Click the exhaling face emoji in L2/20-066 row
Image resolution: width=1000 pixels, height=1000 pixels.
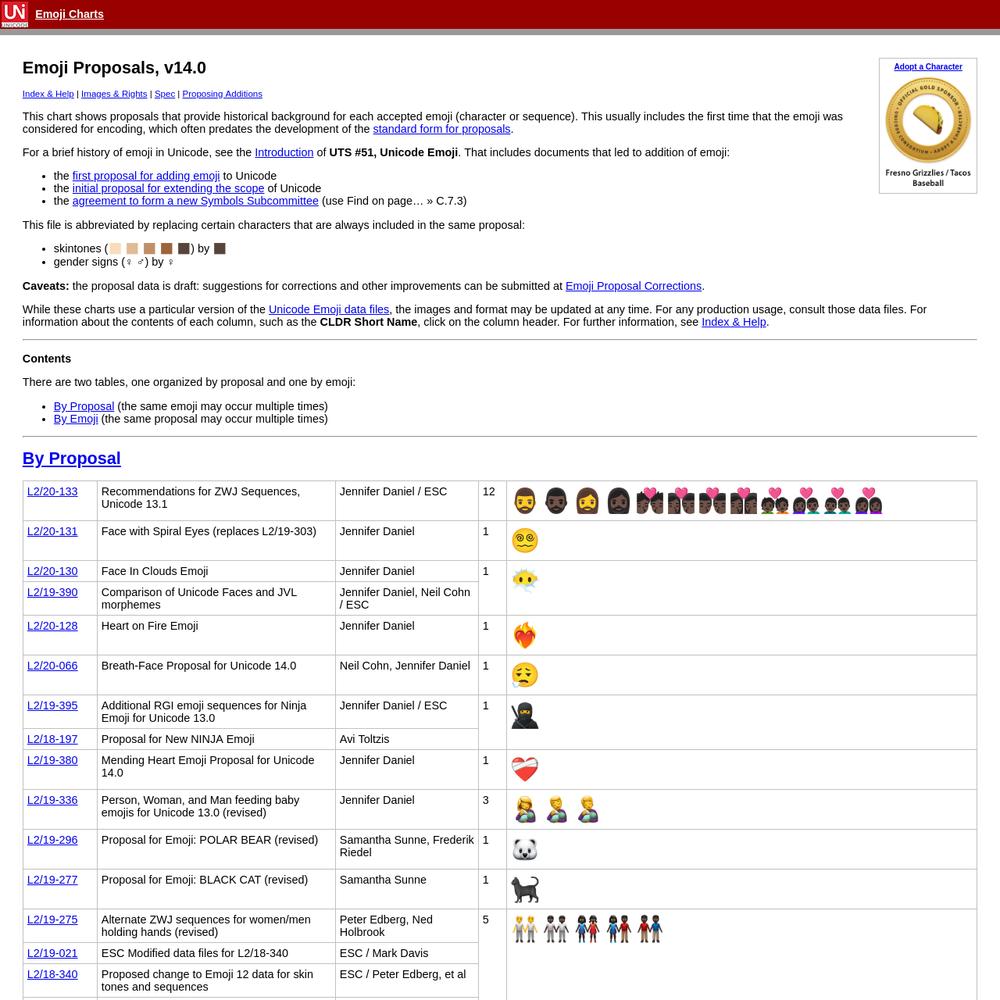click(525, 675)
